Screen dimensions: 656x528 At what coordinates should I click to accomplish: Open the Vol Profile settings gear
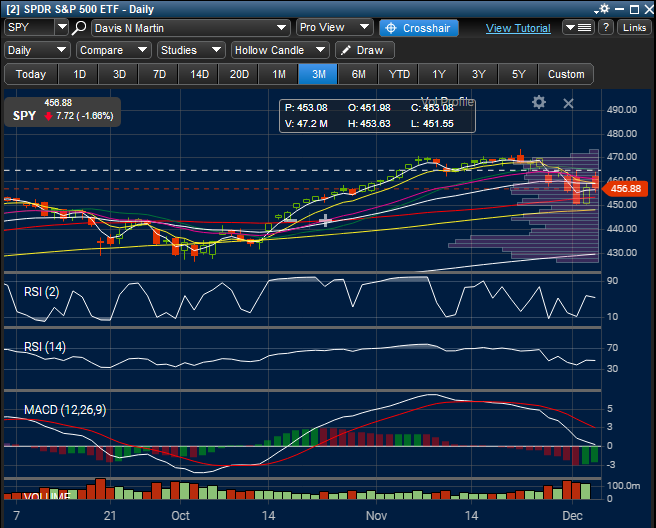point(539,102)
